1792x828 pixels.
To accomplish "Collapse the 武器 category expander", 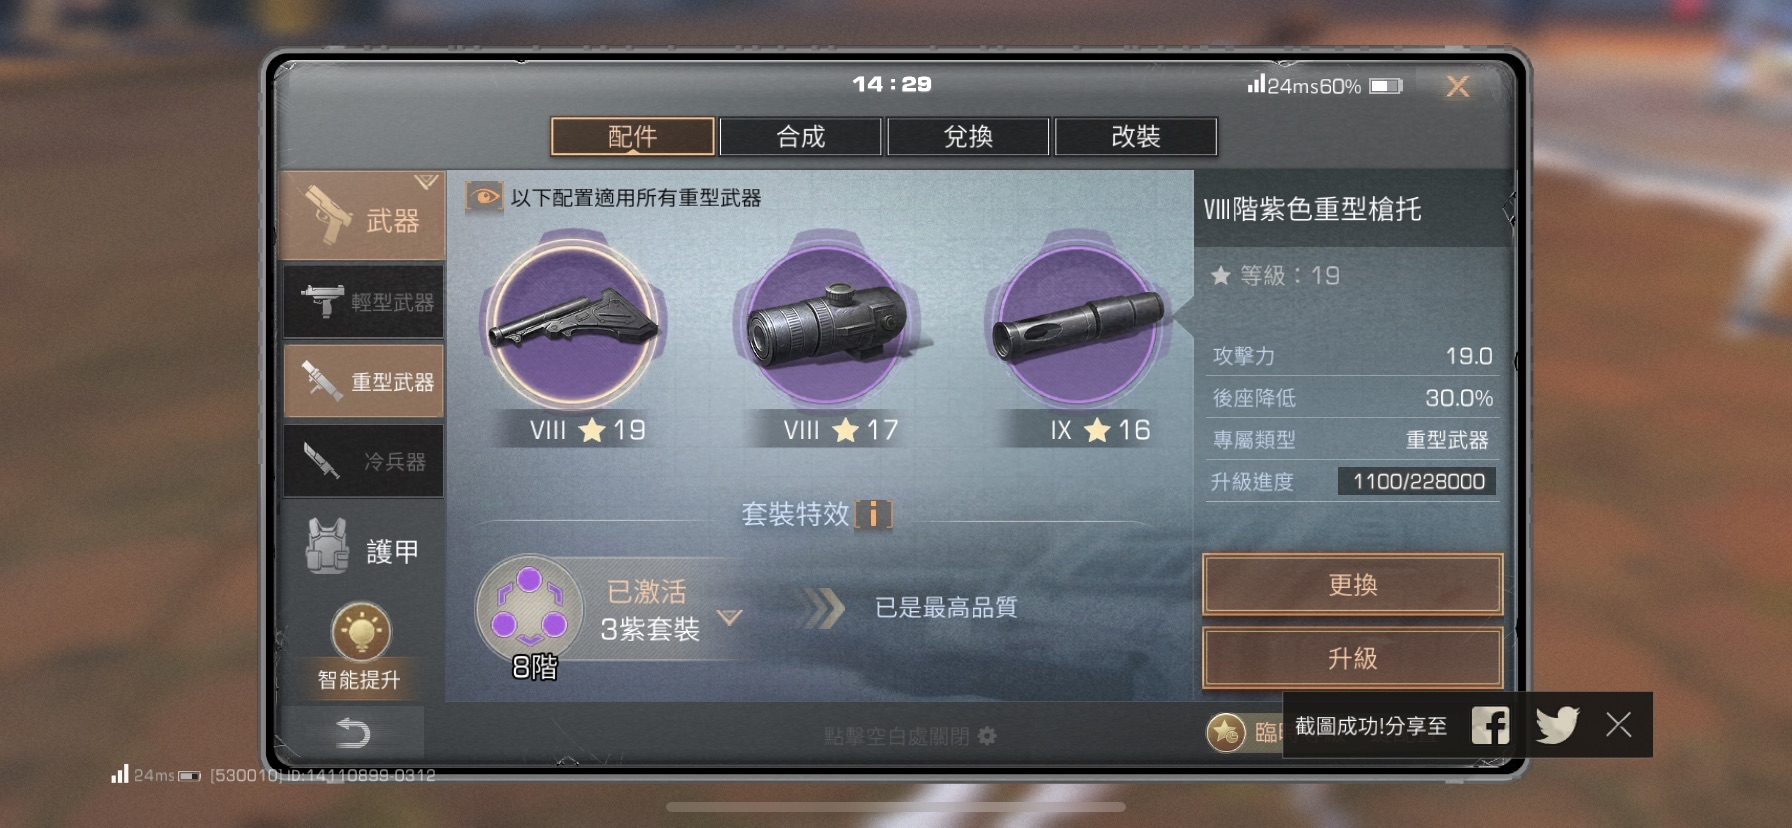I will click(426, 182).
